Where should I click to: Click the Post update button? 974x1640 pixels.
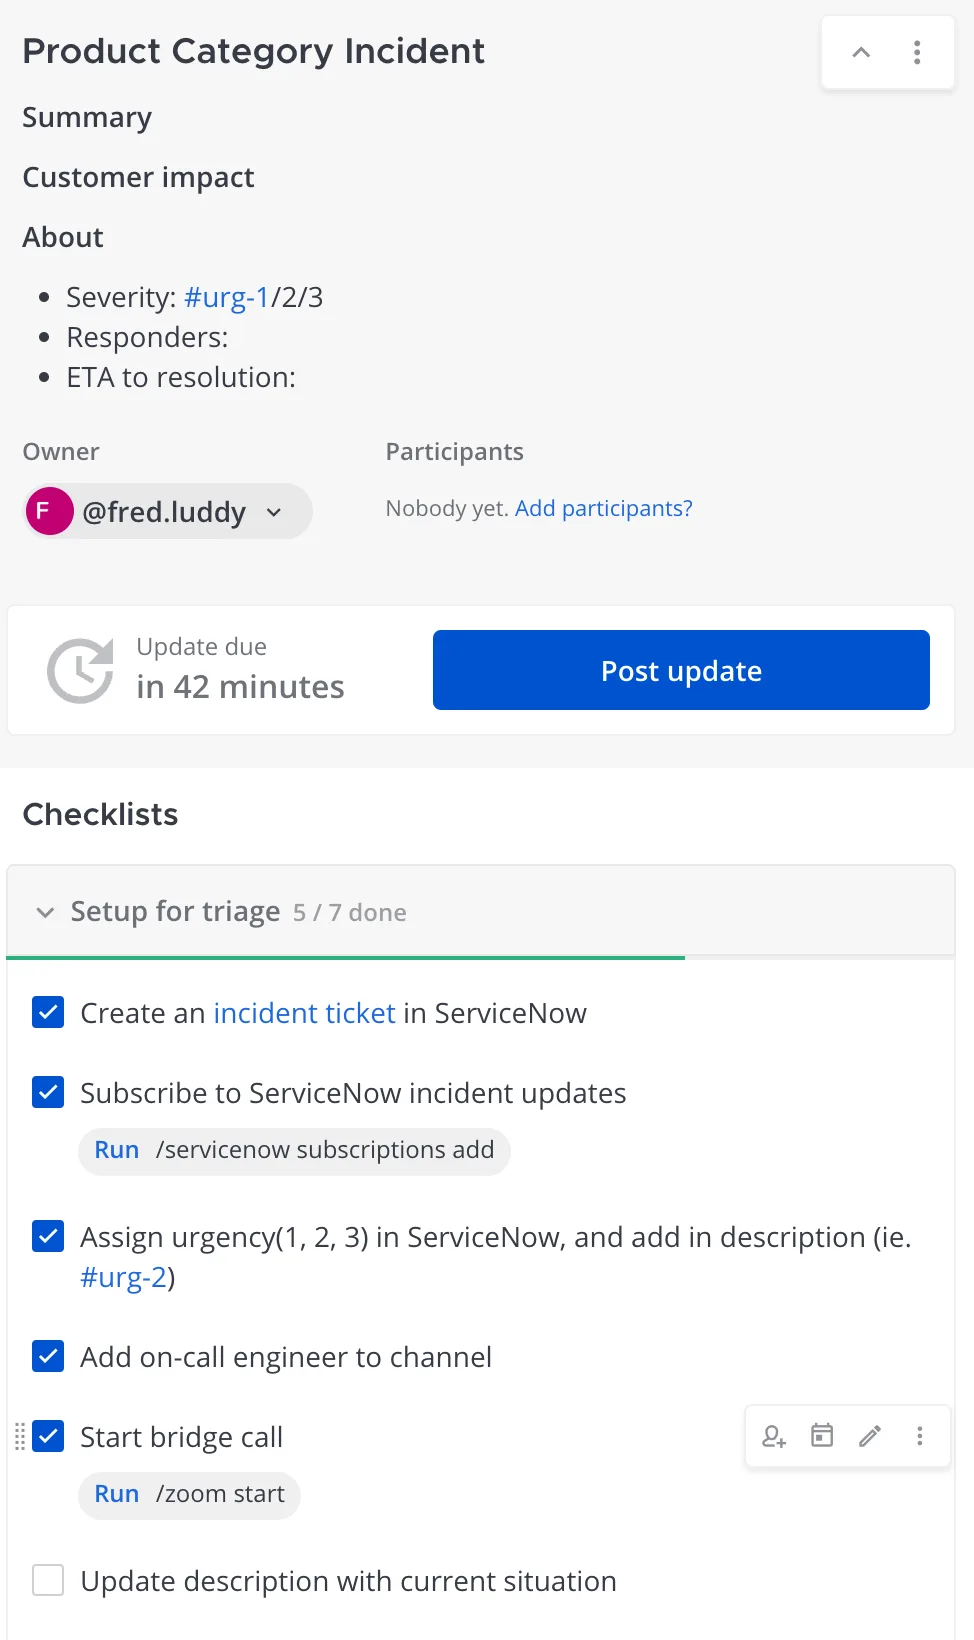pyautogui.click(x=681, y=670)
